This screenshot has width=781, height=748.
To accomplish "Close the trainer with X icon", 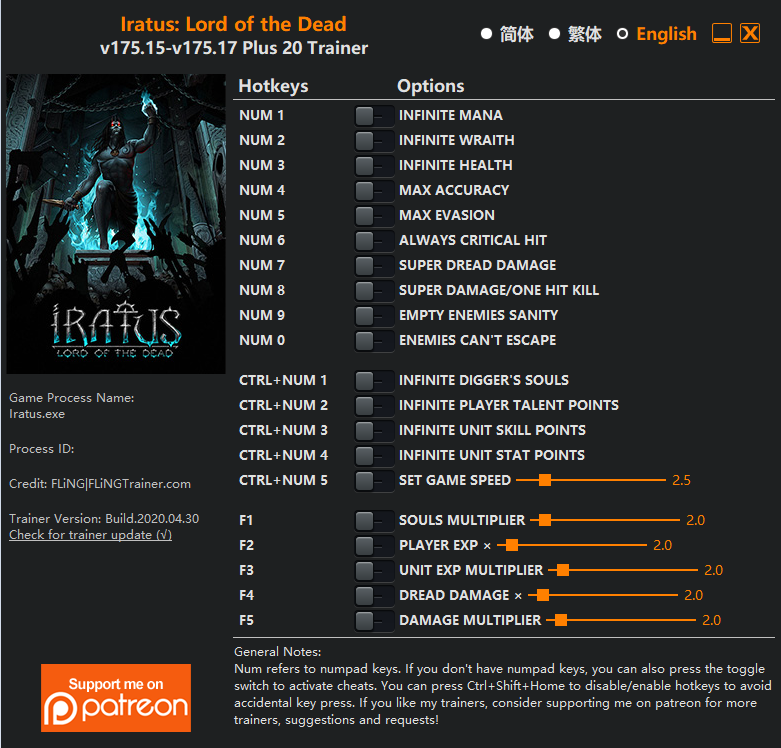I will [750, 33].
